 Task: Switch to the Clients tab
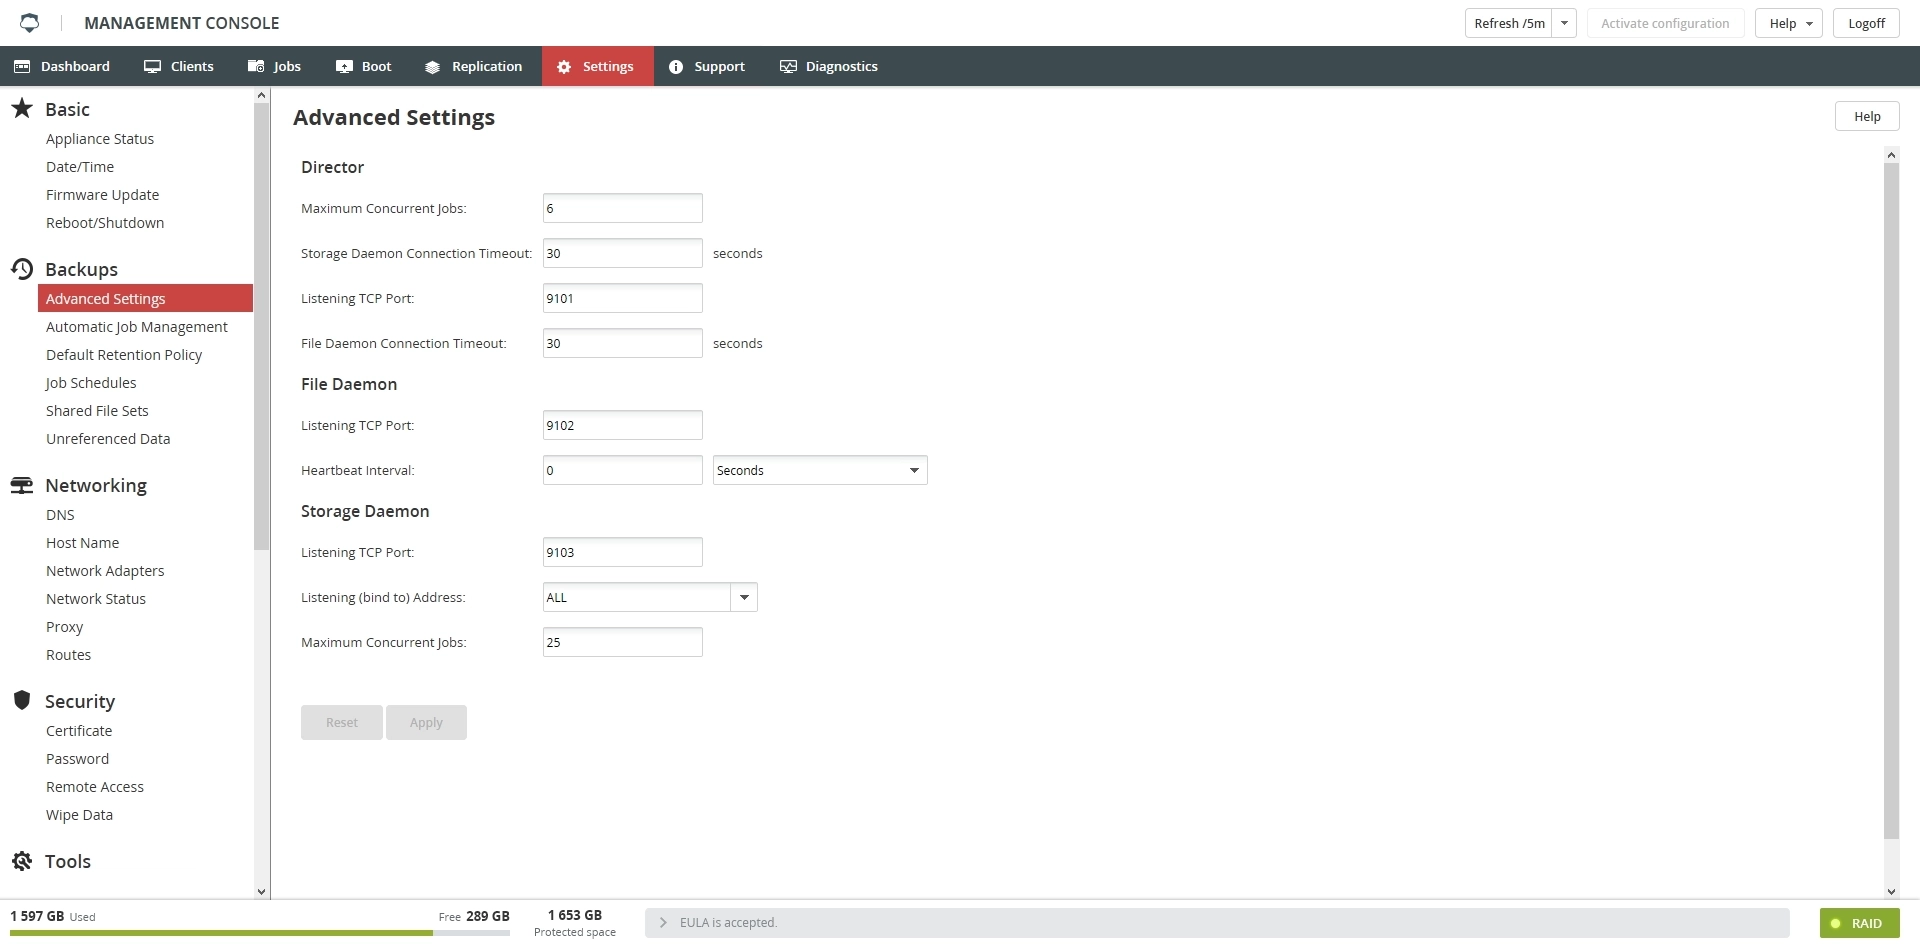click(x=179, y=67)
